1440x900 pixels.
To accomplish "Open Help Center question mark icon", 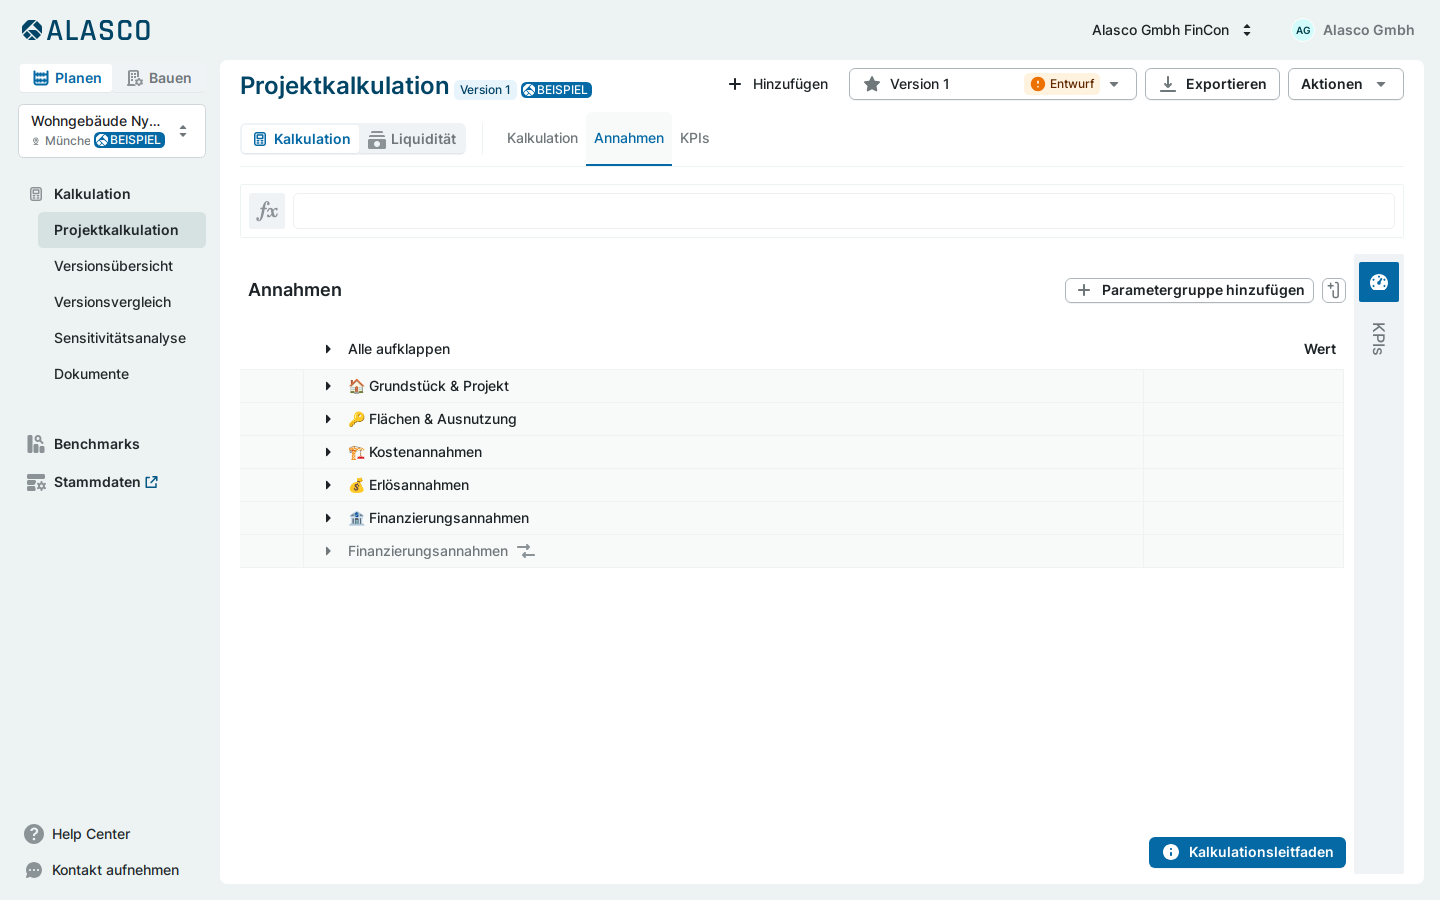I will pyautogui.click(x=34, y=834).
